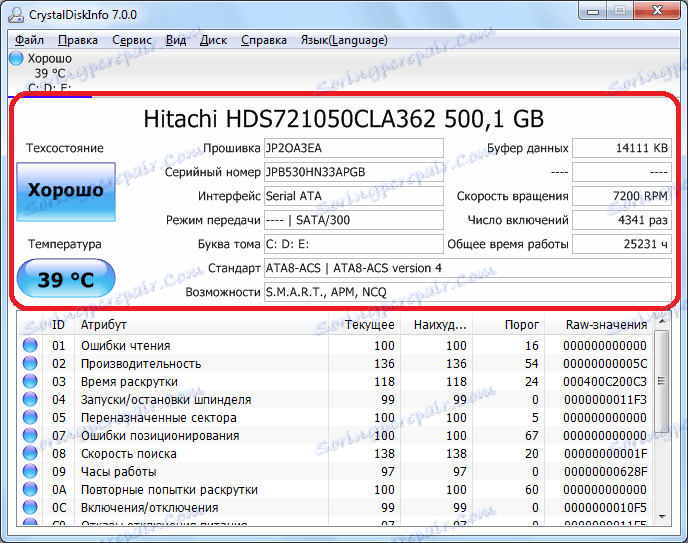Click the Число включений value 4341 раз

(x=622, y=220)
